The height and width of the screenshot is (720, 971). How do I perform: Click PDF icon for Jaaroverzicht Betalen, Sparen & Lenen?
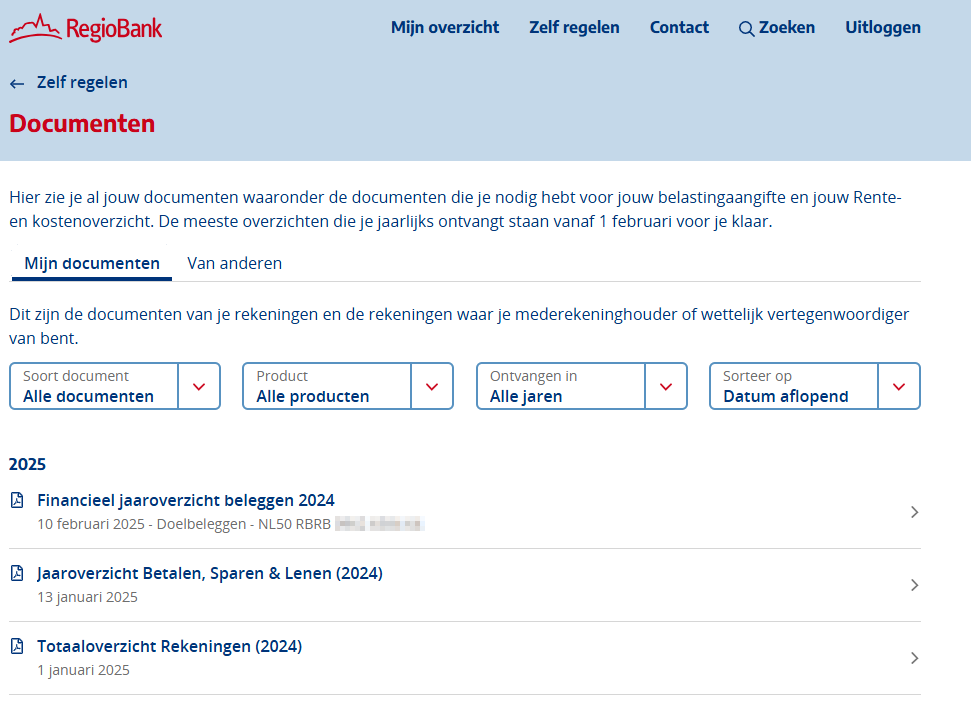[17, 573]
